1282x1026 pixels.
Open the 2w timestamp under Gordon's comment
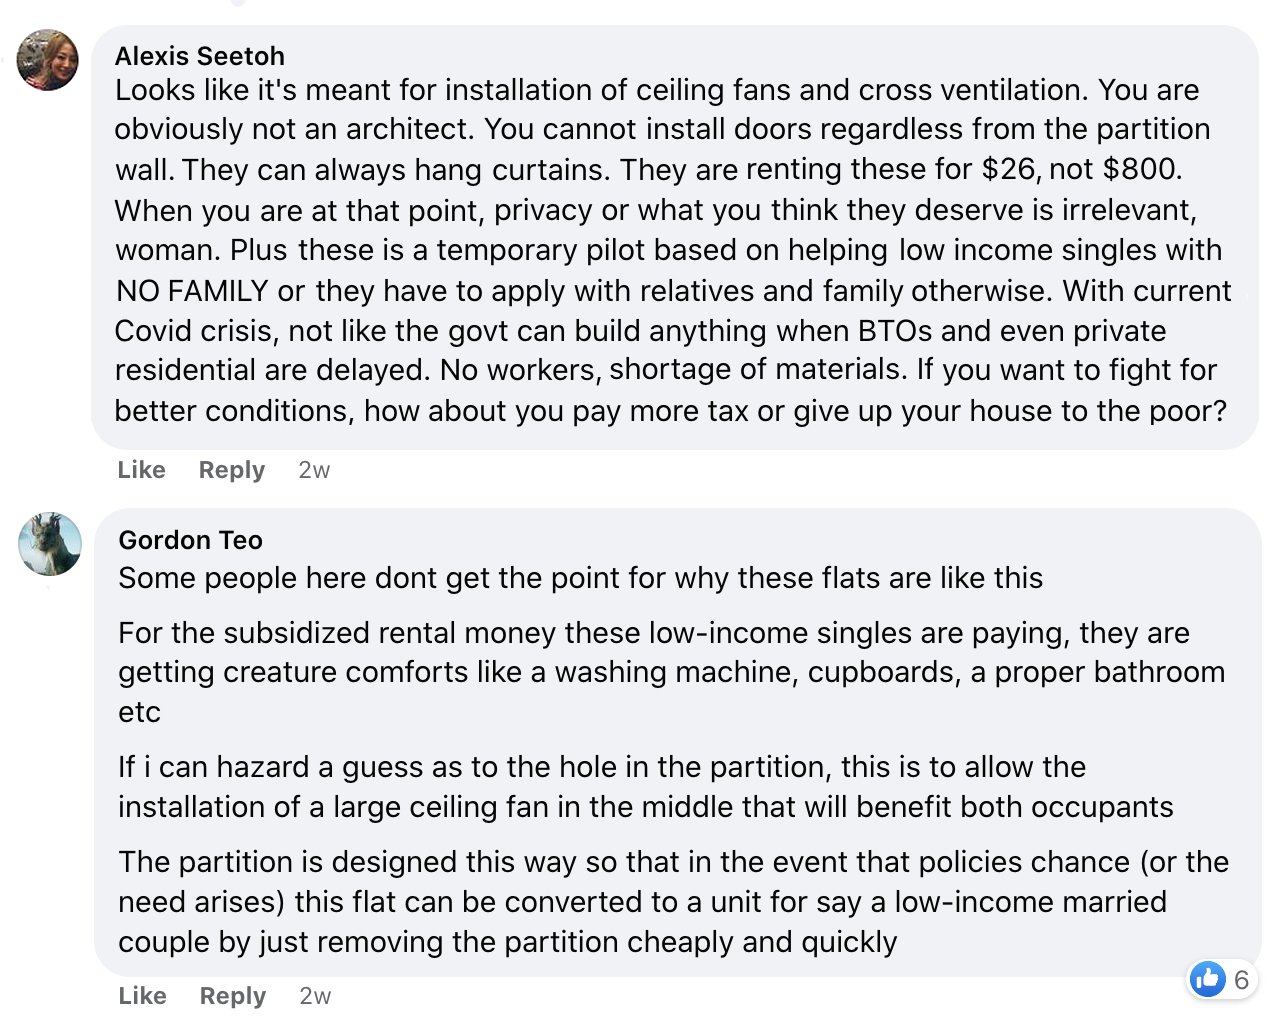click(x=315, y=996)
